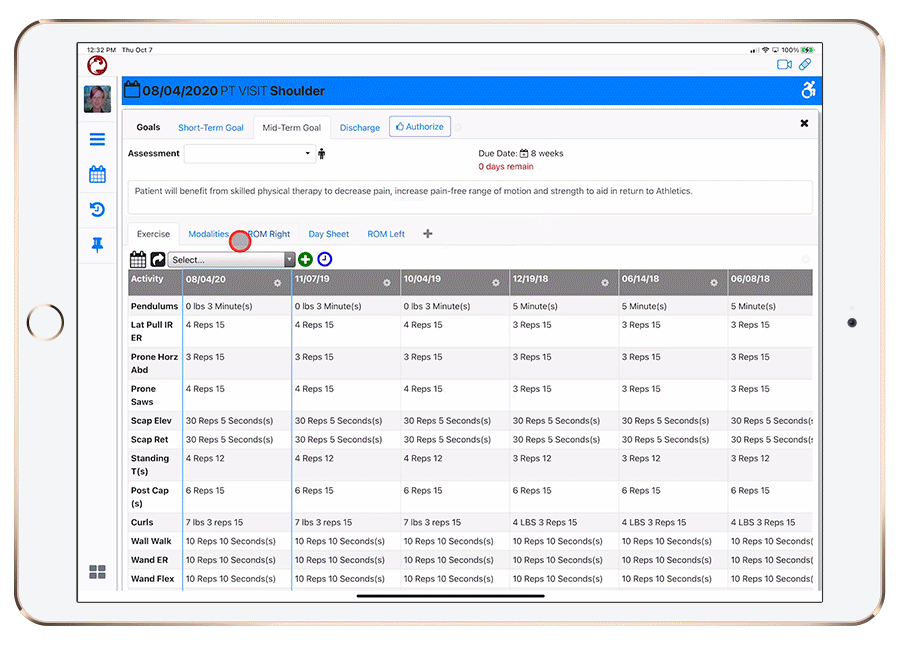The height and width of the screenshot is (647, 900).
Task: Open gear settings for 06/14/18 column
Action: [x=713, y=283]
